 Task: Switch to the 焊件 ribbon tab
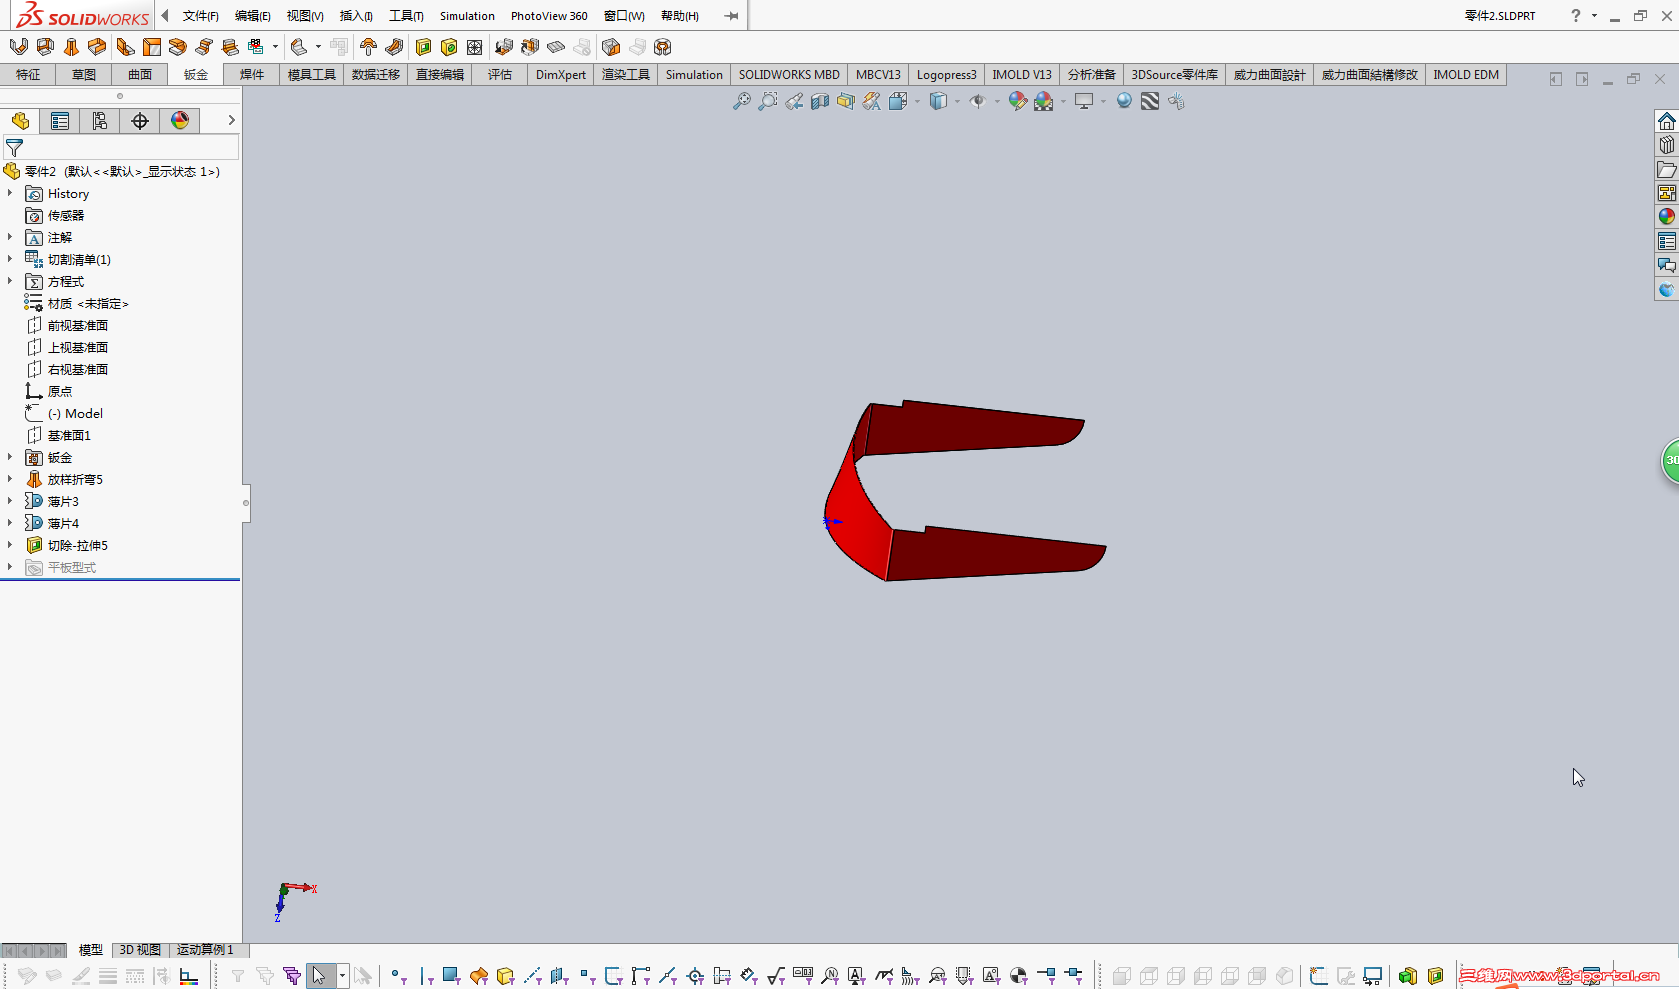252,75
